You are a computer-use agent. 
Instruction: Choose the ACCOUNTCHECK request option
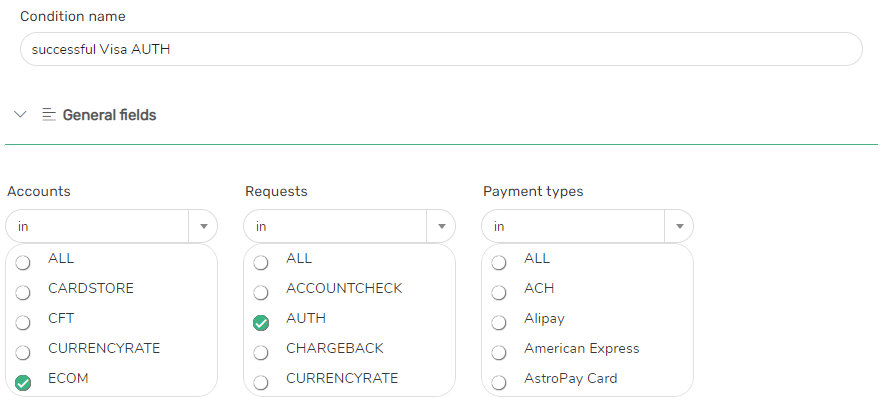pos(261,293)
